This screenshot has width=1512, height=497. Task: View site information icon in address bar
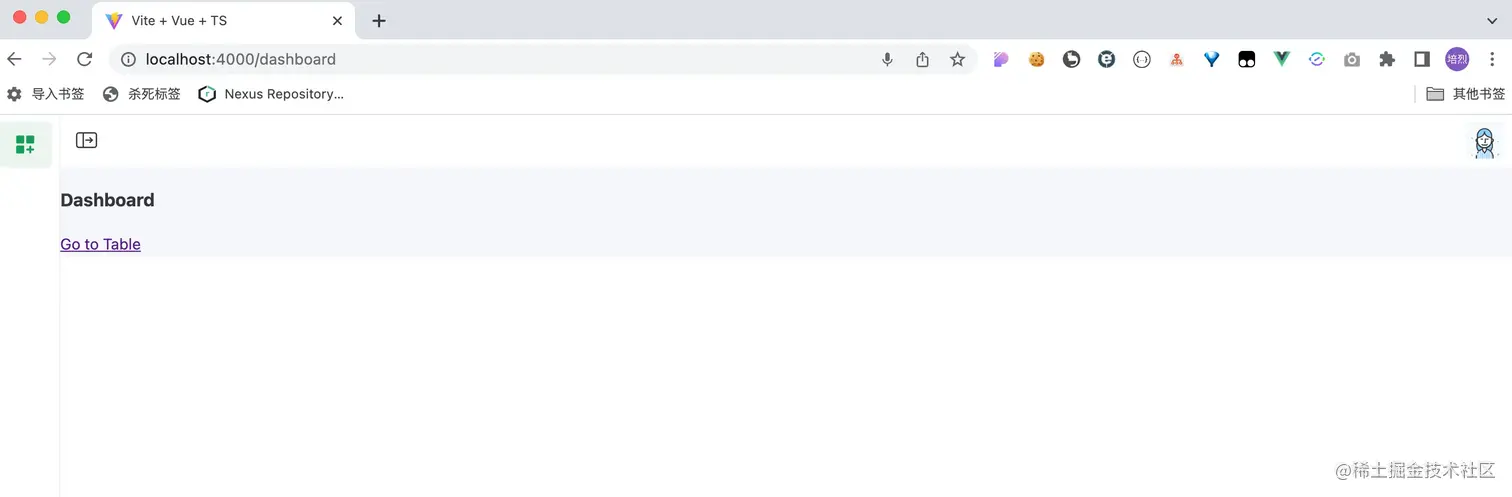128,59
